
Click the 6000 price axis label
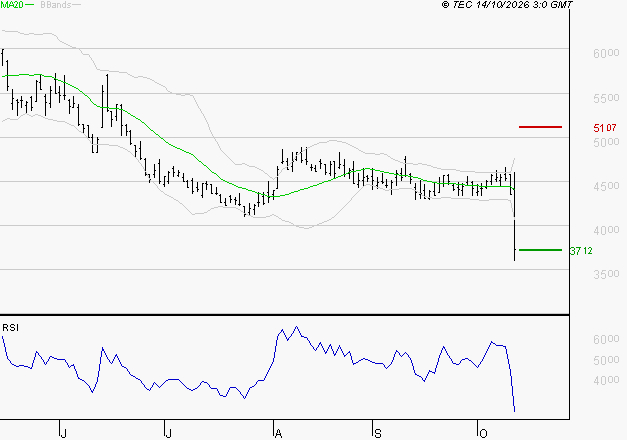click(x=606, y=53)
